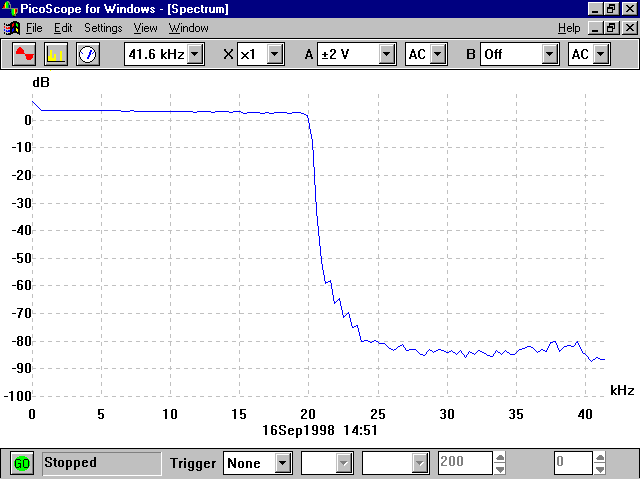
Task: Click the trigger threshold field showing 200
Action: click(465, 463)
